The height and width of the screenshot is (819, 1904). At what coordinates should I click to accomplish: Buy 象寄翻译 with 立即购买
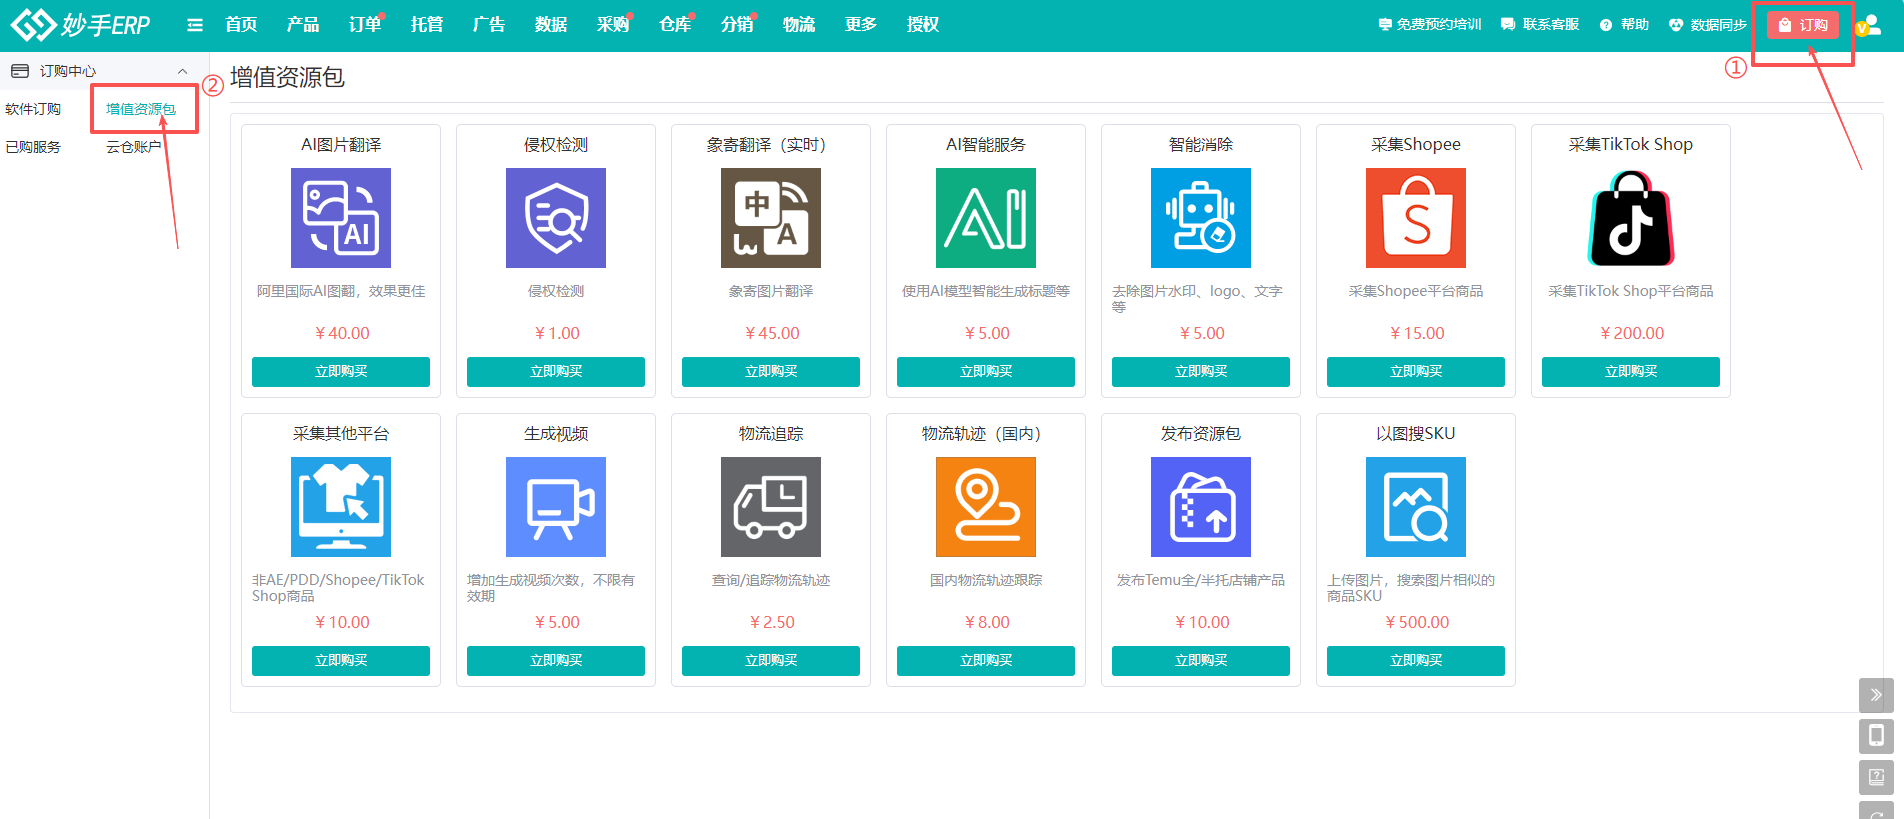click(771, 372)
